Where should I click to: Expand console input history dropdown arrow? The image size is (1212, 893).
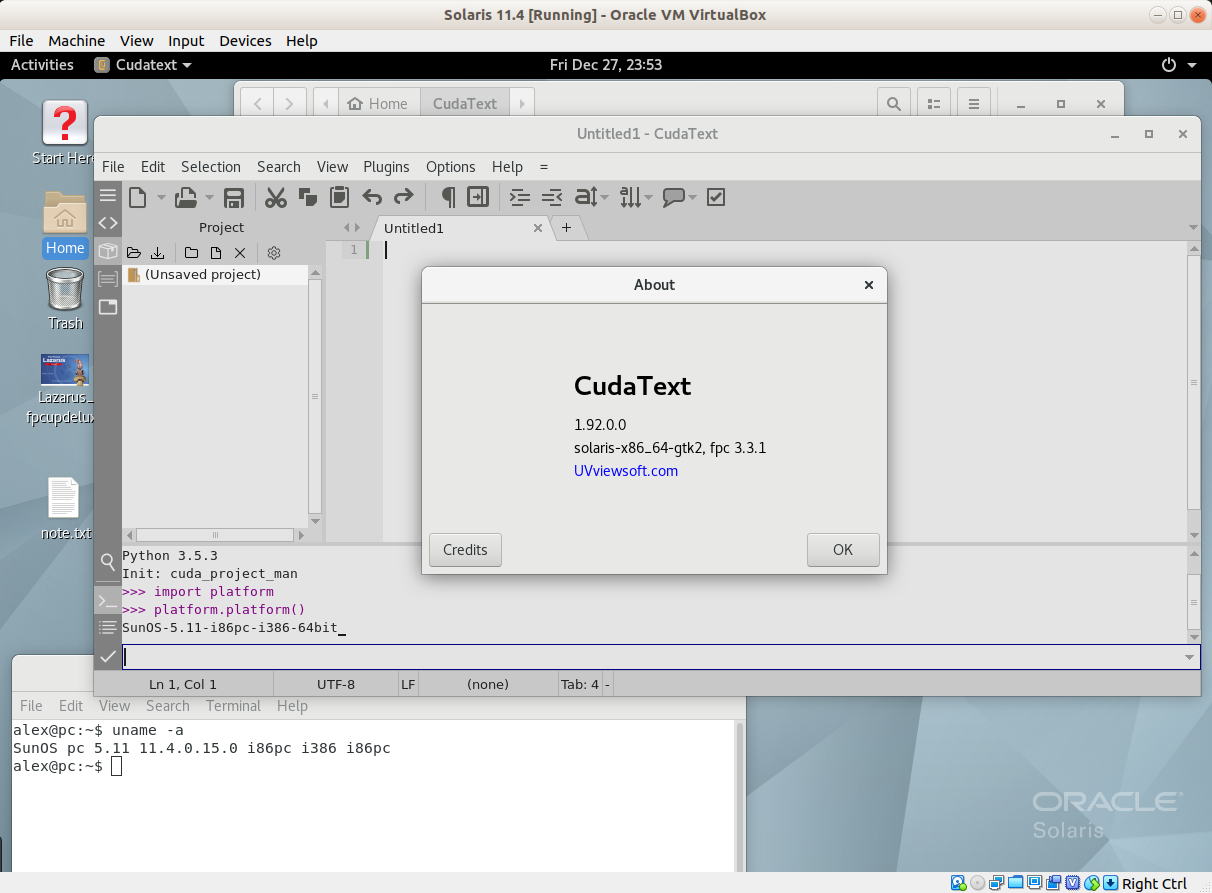coord(1190,657)
